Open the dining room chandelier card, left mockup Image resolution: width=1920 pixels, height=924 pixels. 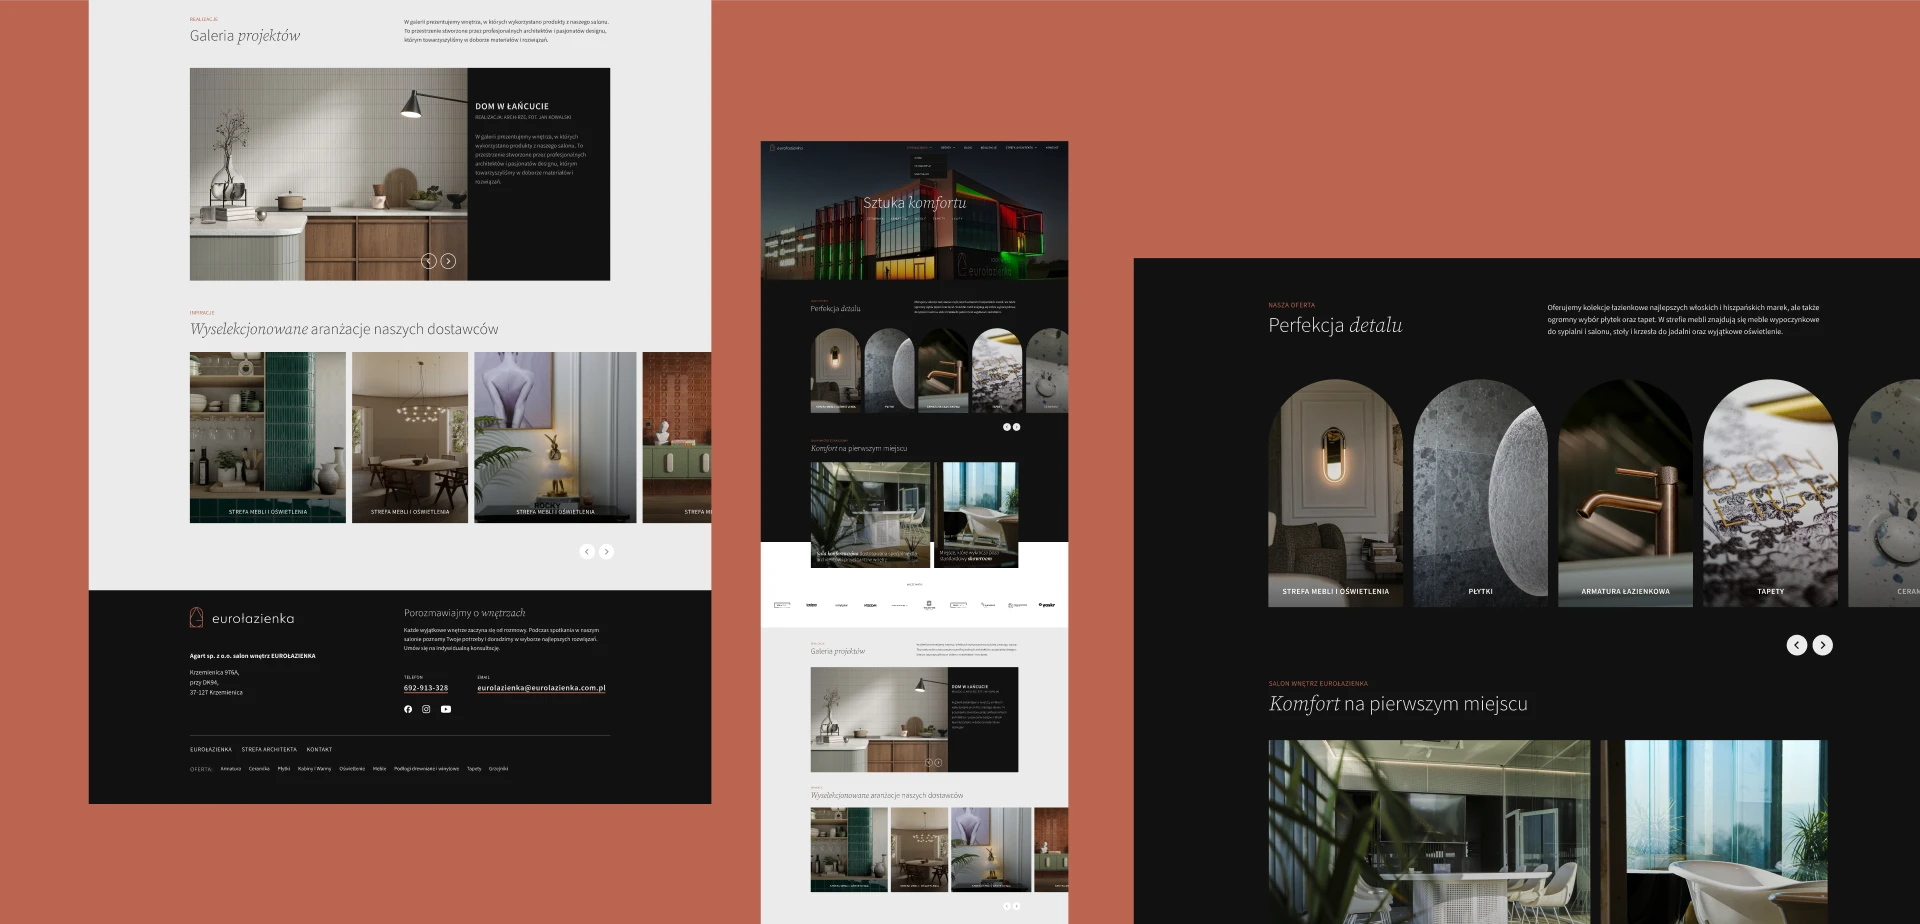[410, 437]
